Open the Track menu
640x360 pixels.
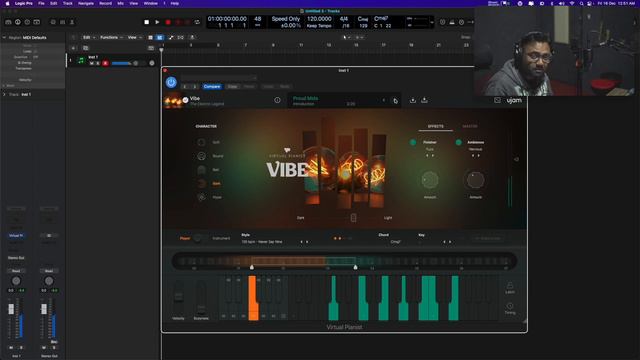(x=68, y=3)
